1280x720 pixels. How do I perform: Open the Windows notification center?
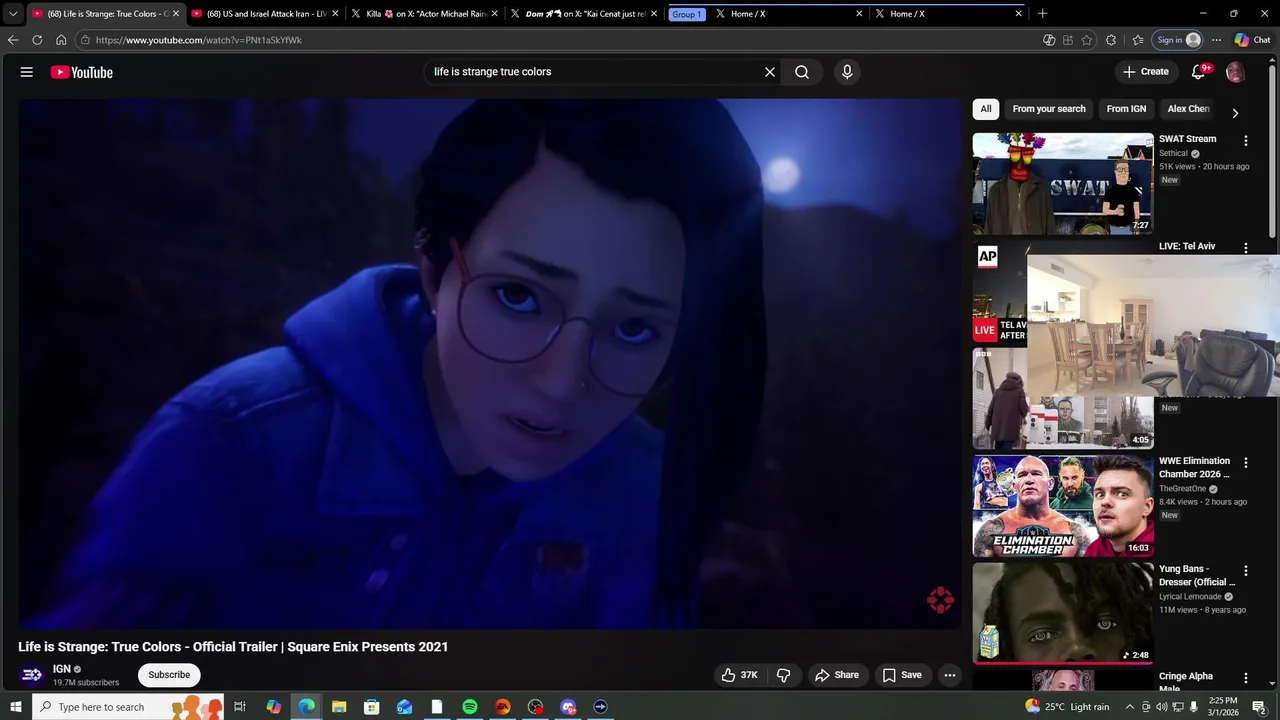[x=1259, y=707]
